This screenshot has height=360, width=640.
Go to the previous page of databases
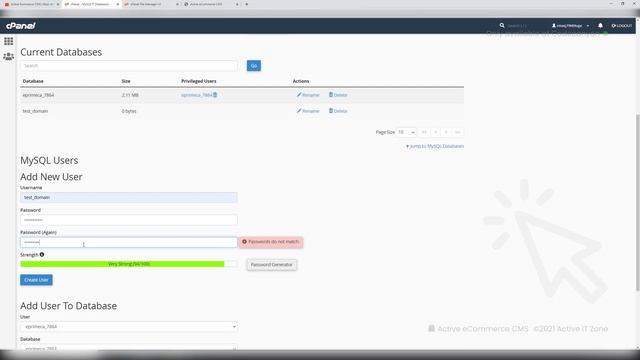tap(436, 132)
